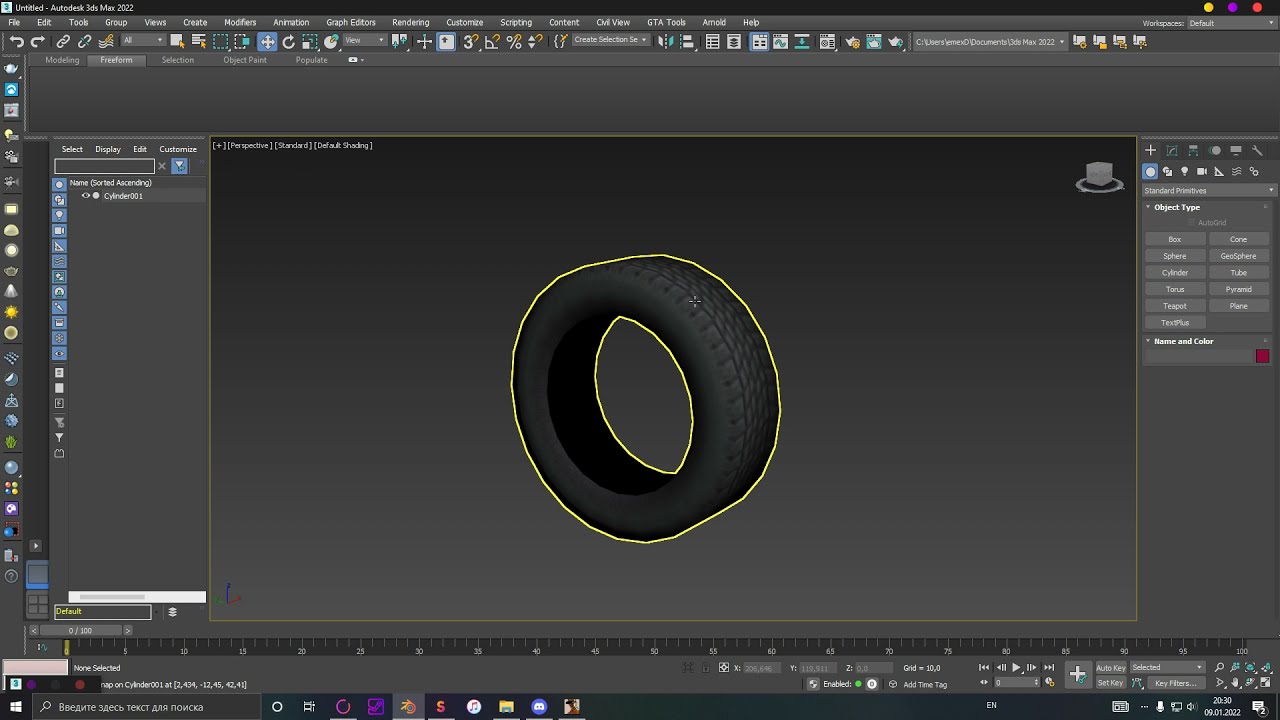
Task: Click the Align tool icon
Action: pos(687,41)
